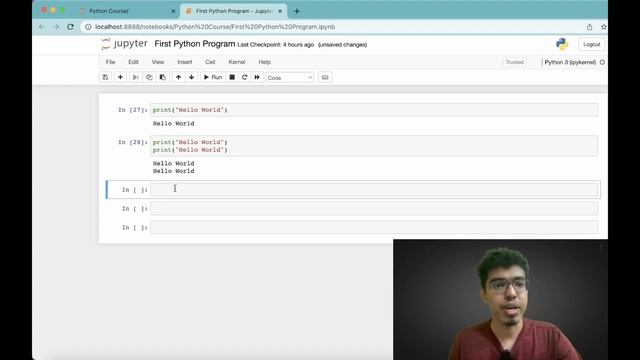This screenshot has height=360, width=640.
Task: Click the site information icon in address bar
Action: pos(88,27)
